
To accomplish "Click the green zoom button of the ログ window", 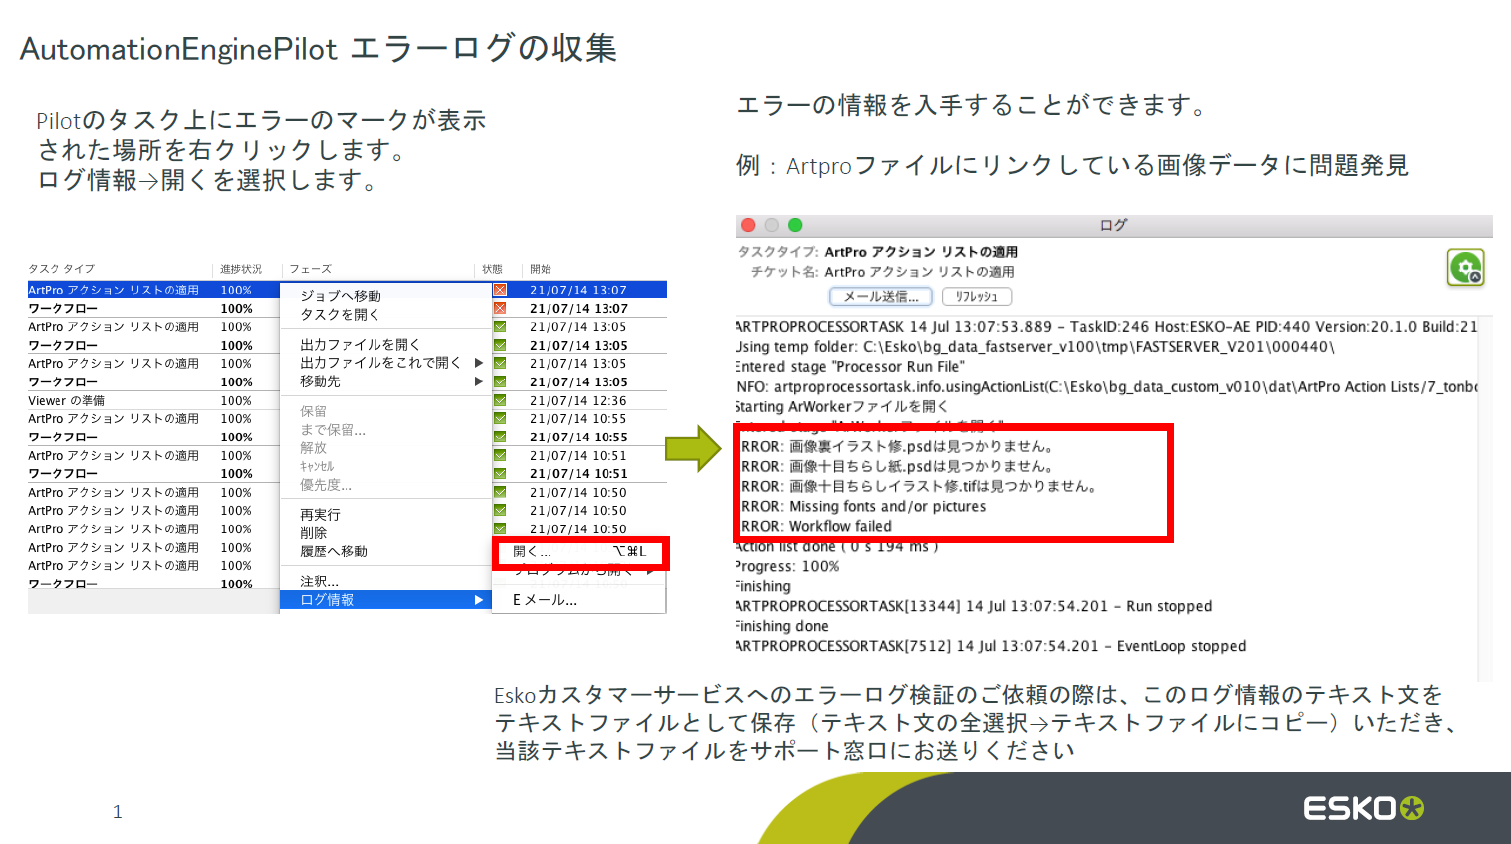I will pyautogui.click(x=795, y=225).
